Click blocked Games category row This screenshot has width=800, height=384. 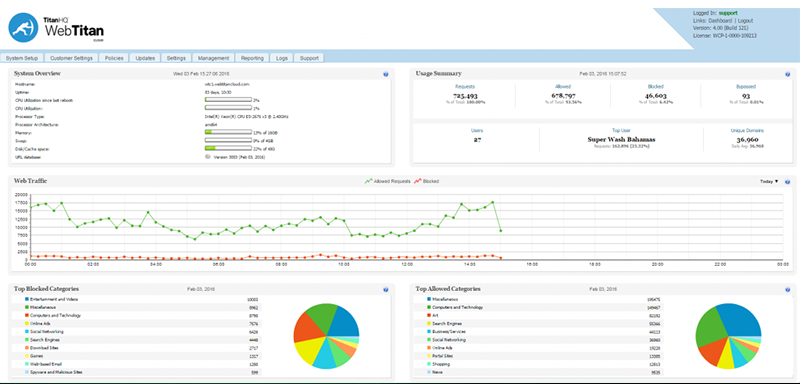tap(137, 356)
